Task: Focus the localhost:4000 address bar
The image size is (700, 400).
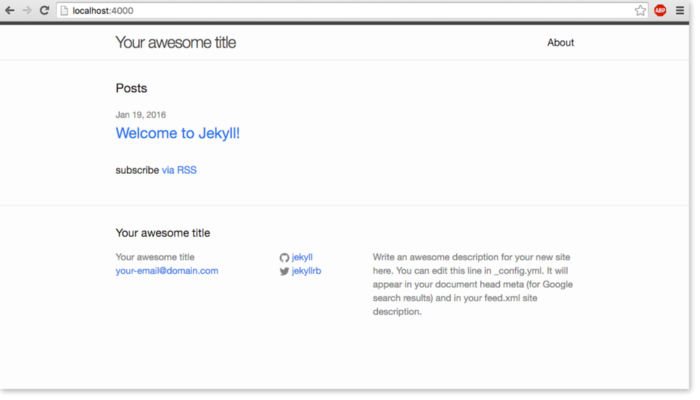Action: pos(352,11)
